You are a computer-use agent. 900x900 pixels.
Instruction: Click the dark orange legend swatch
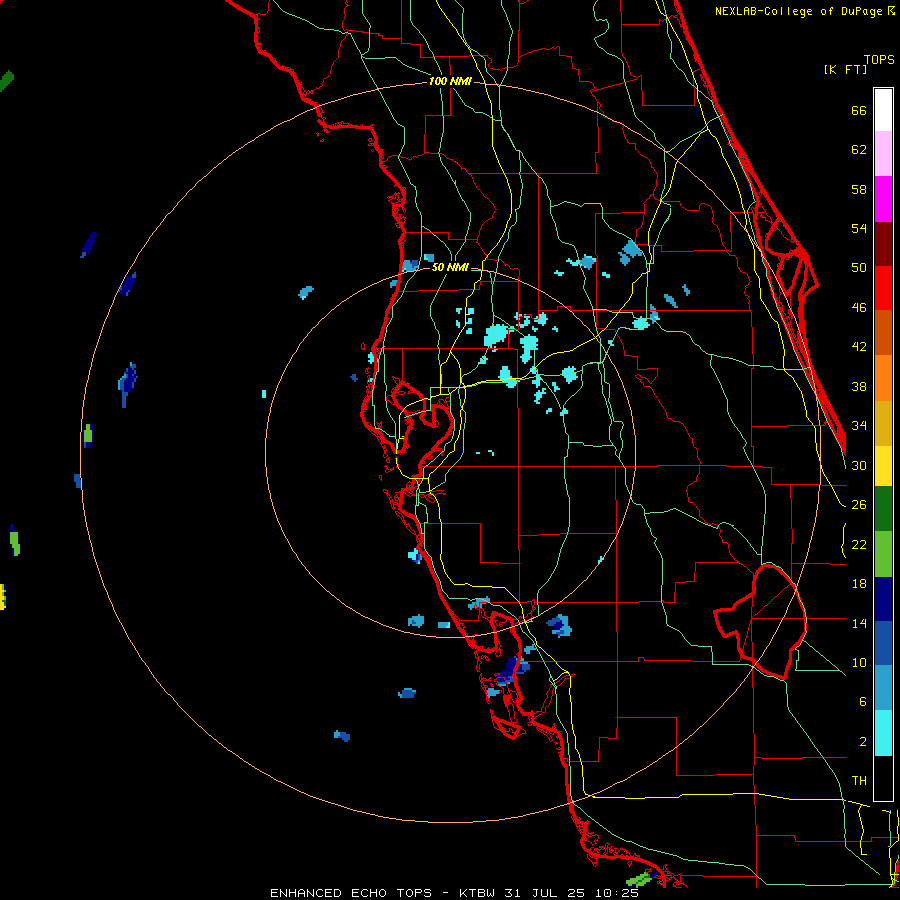[x=883, y=333]
